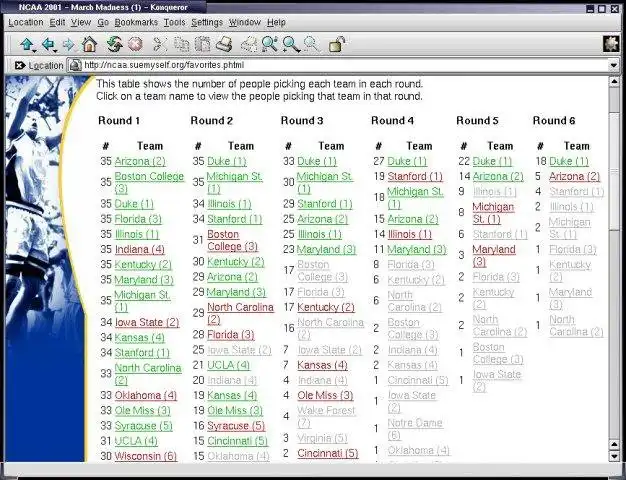Open the Bookmarks menu
The width and height of the screenshot is (626, 480).
(136, 22)
